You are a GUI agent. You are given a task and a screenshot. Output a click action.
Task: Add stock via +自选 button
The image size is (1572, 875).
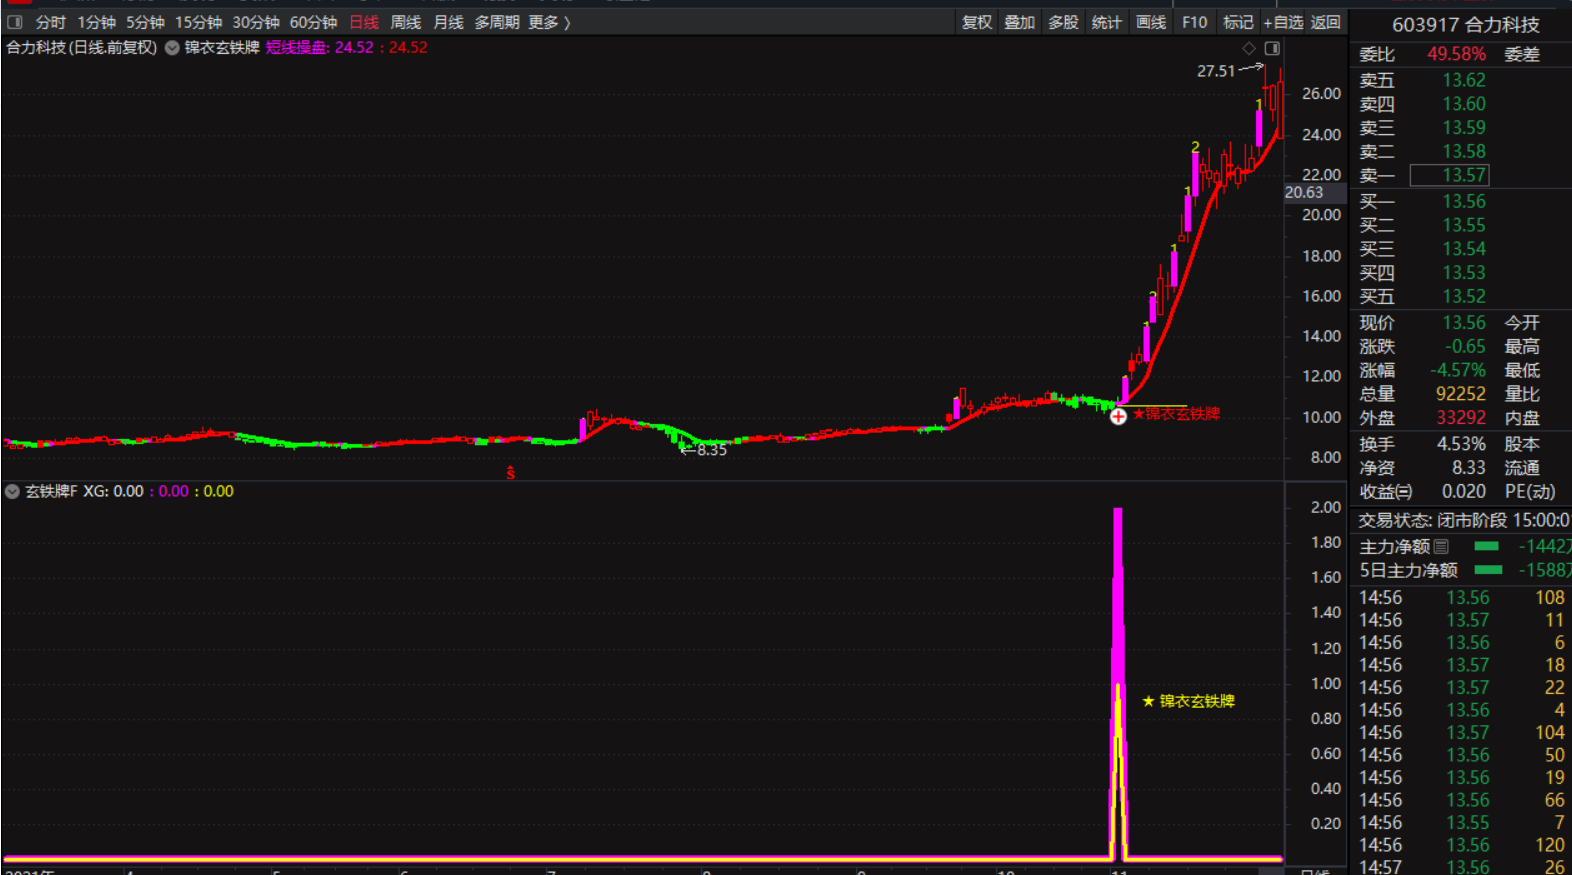tap(1282, 22)
